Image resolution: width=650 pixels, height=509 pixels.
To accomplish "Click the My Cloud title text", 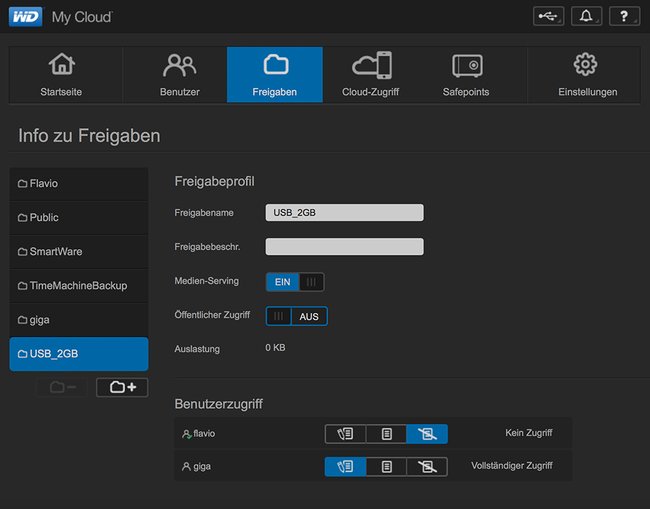I will [x=82, y=17].
